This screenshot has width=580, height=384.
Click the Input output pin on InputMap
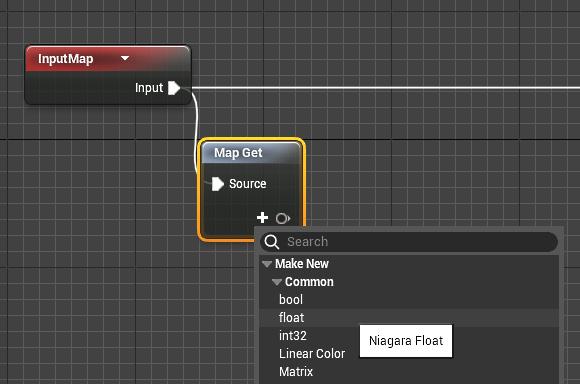coord(174,88)
